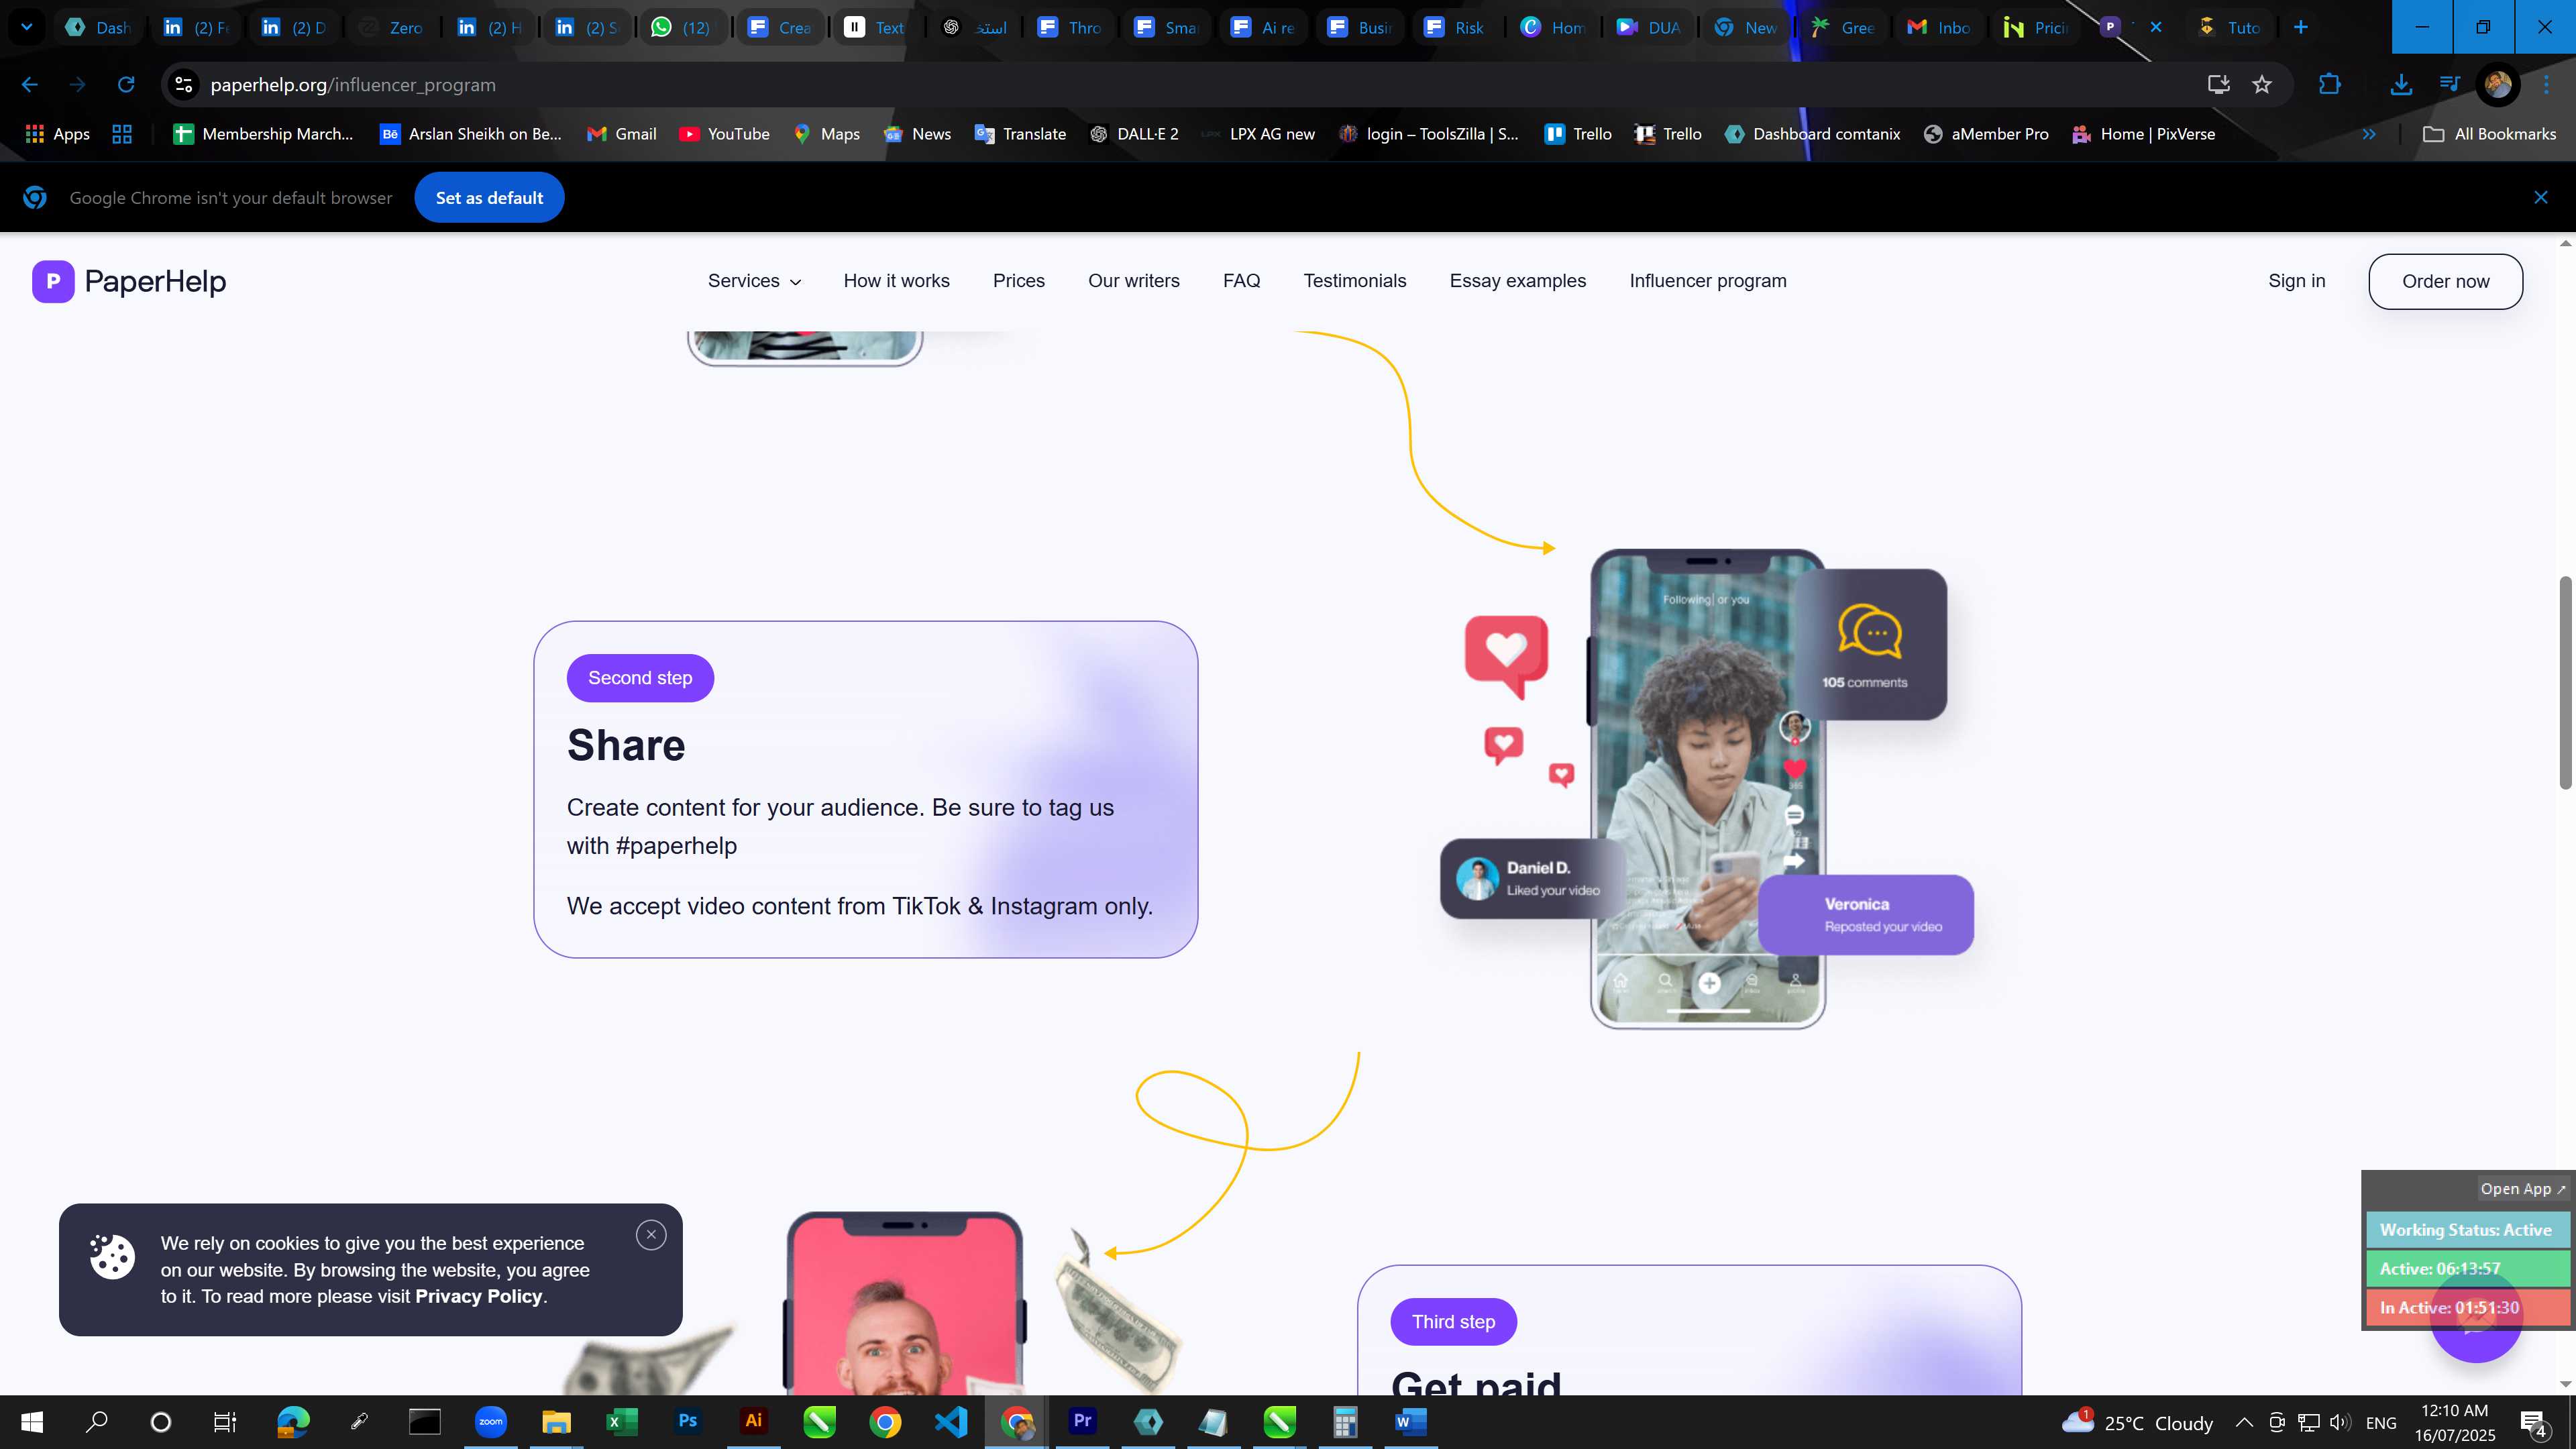This screenshot has width=2576, height=1449.
Task: Go to Prices page
Action: [x=1018, y=281]
